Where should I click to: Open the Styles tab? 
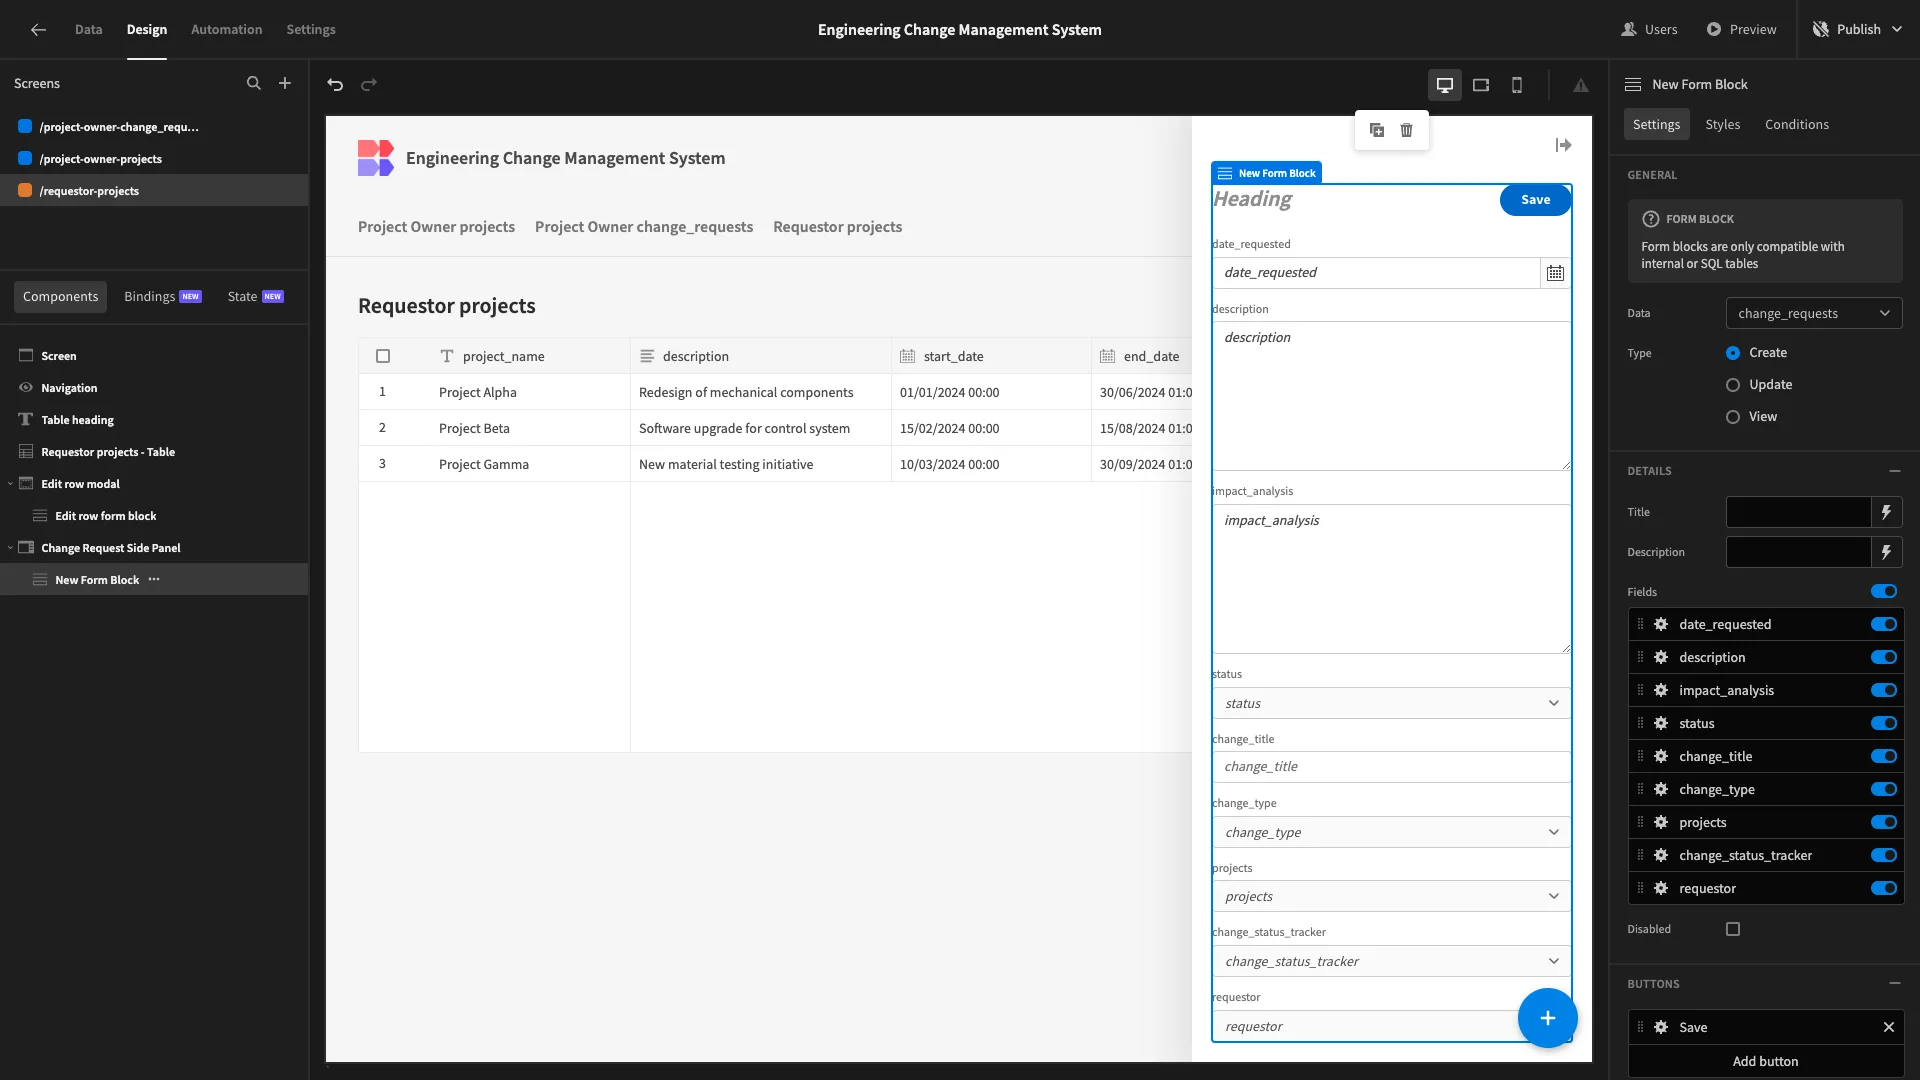[x=1722, y=125]
